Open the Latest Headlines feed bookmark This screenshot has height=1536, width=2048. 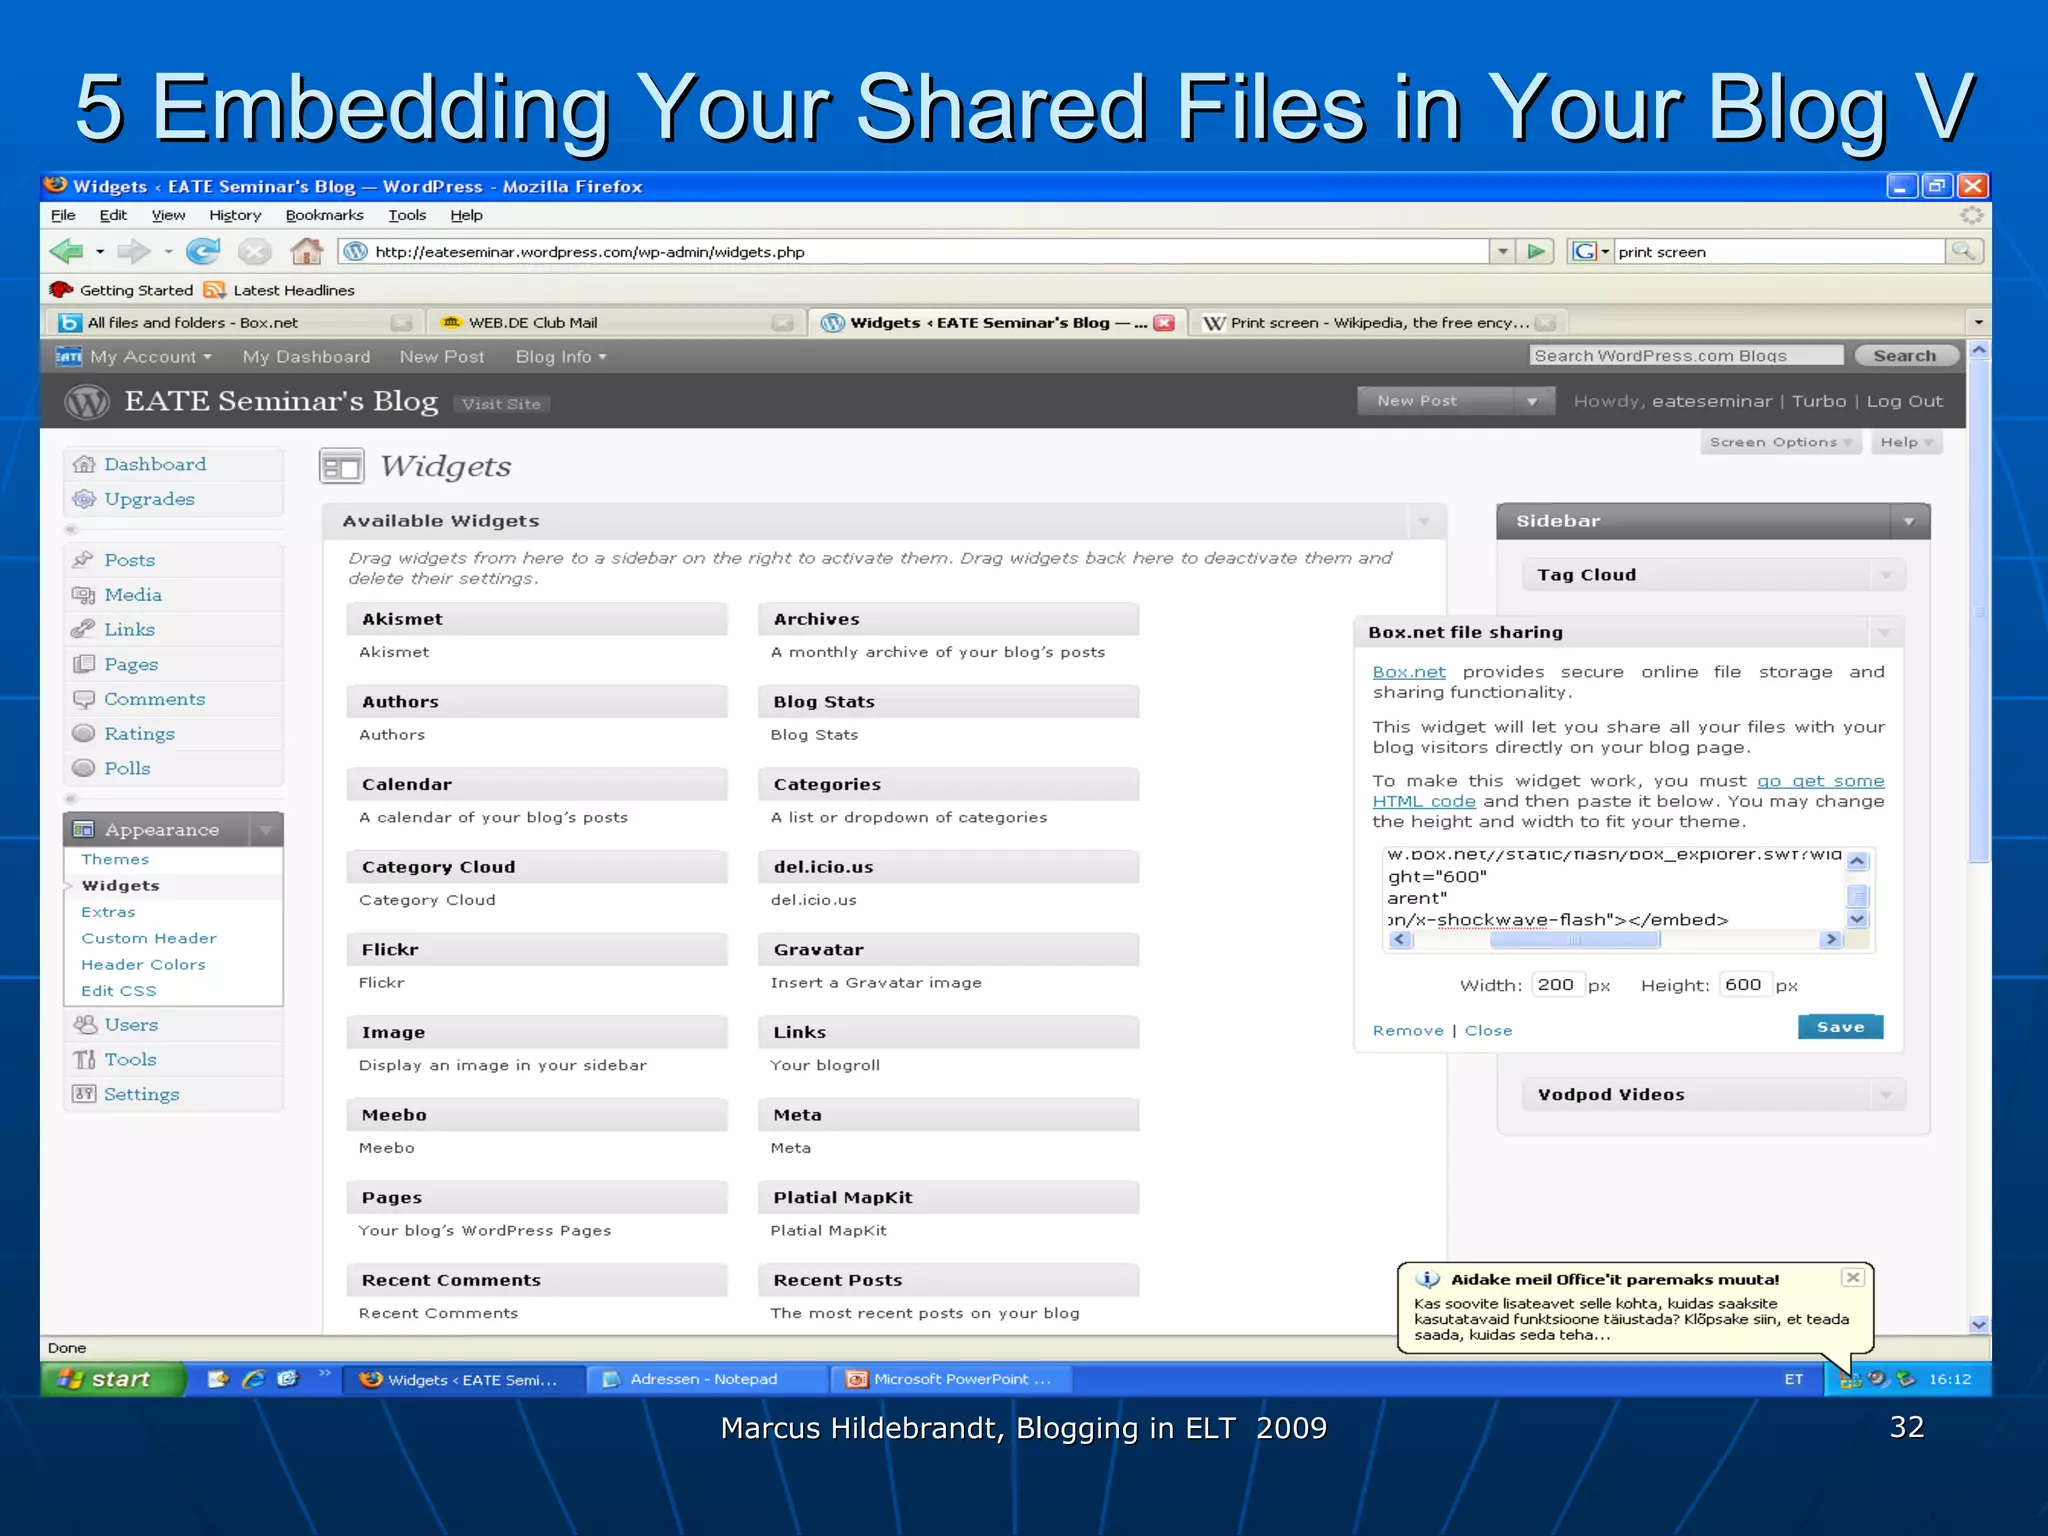click(x=279, y=290)
